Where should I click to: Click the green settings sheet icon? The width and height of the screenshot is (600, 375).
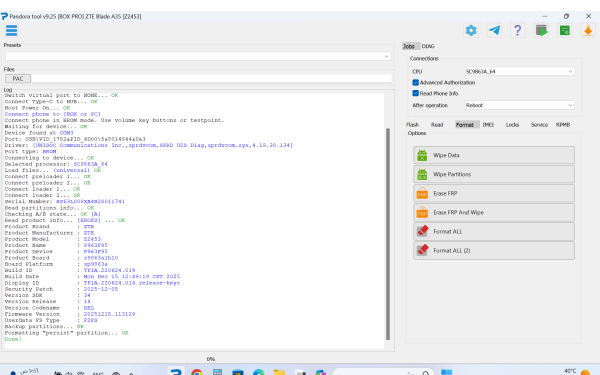(565, 30)
